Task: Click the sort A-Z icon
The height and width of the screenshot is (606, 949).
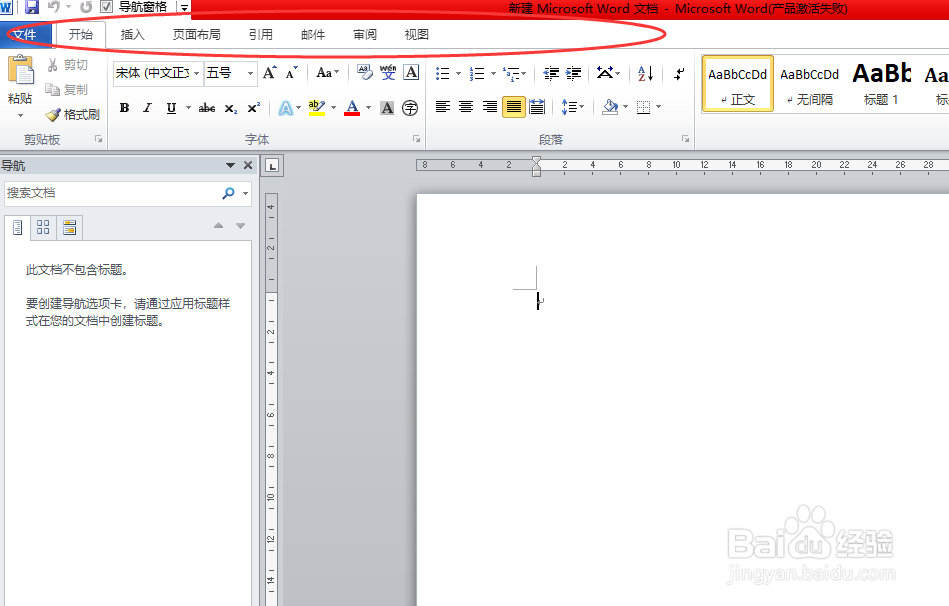Action: [645, 74]
